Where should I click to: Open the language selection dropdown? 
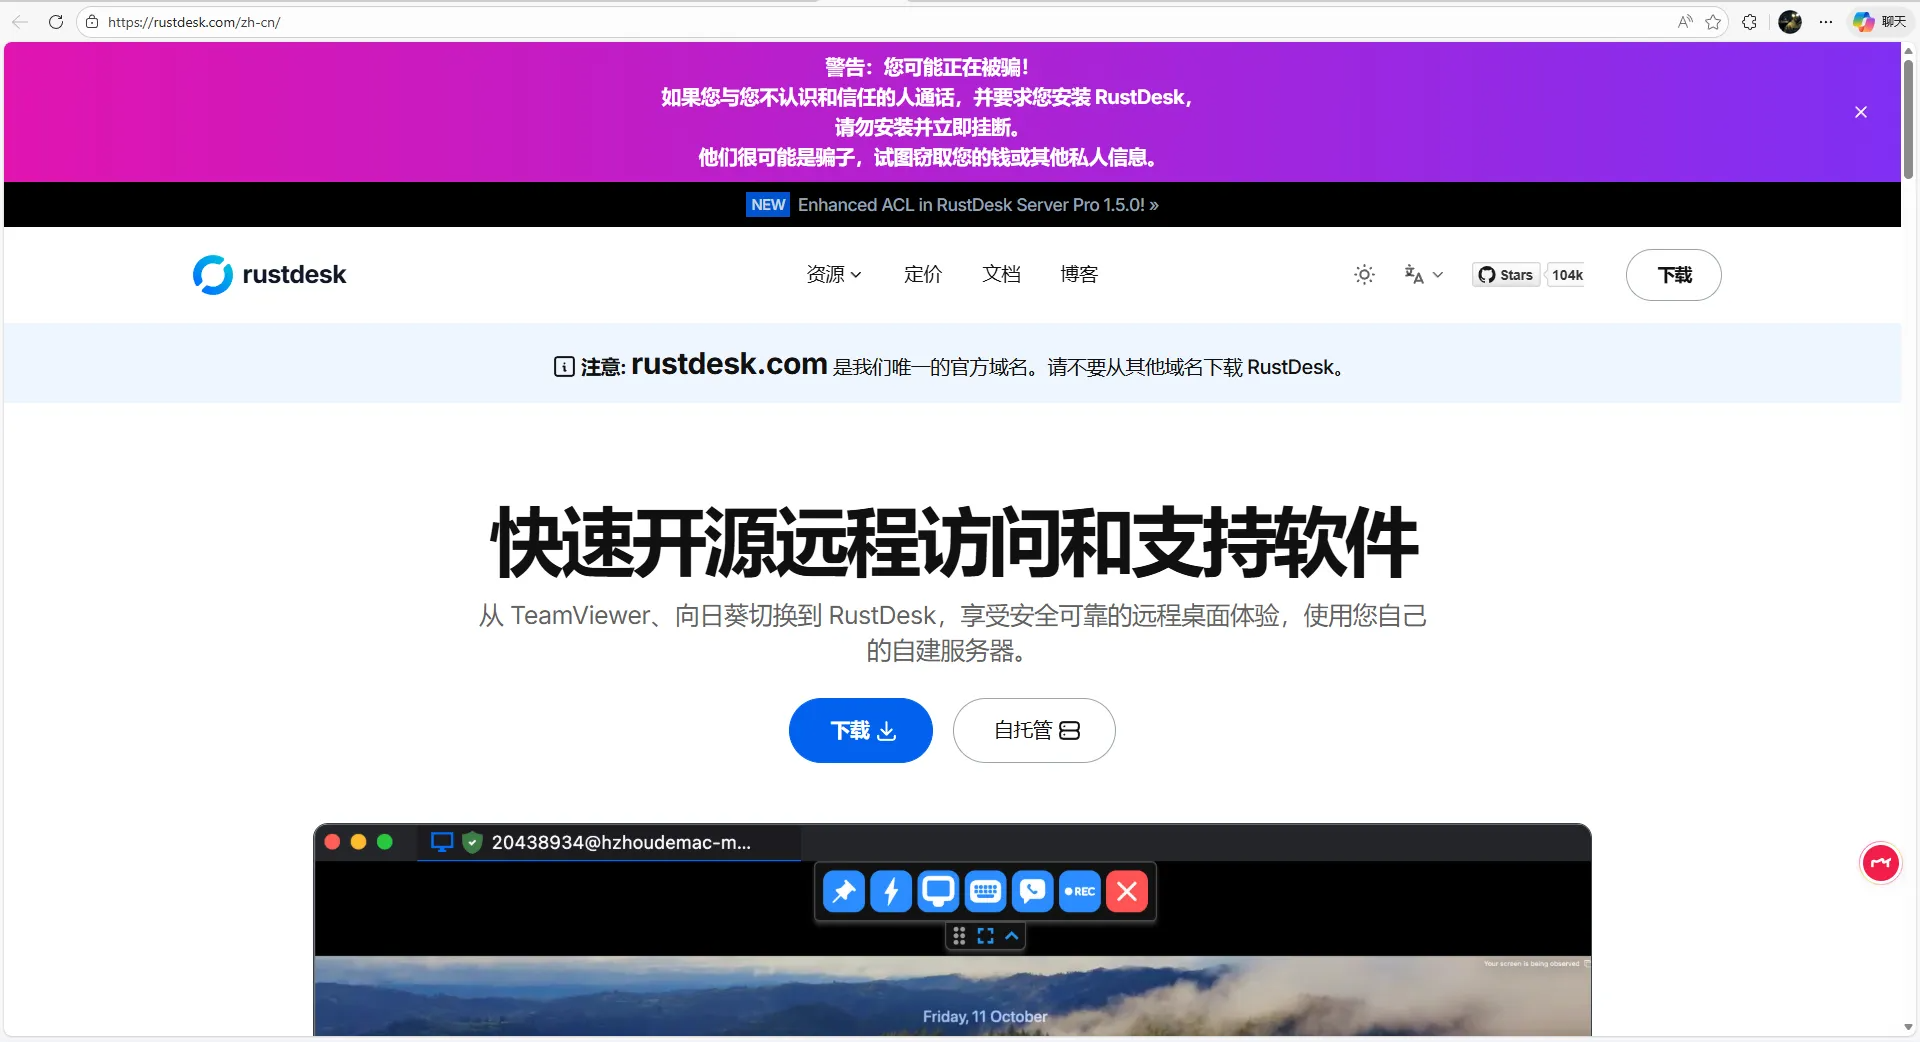point(1422,274)
